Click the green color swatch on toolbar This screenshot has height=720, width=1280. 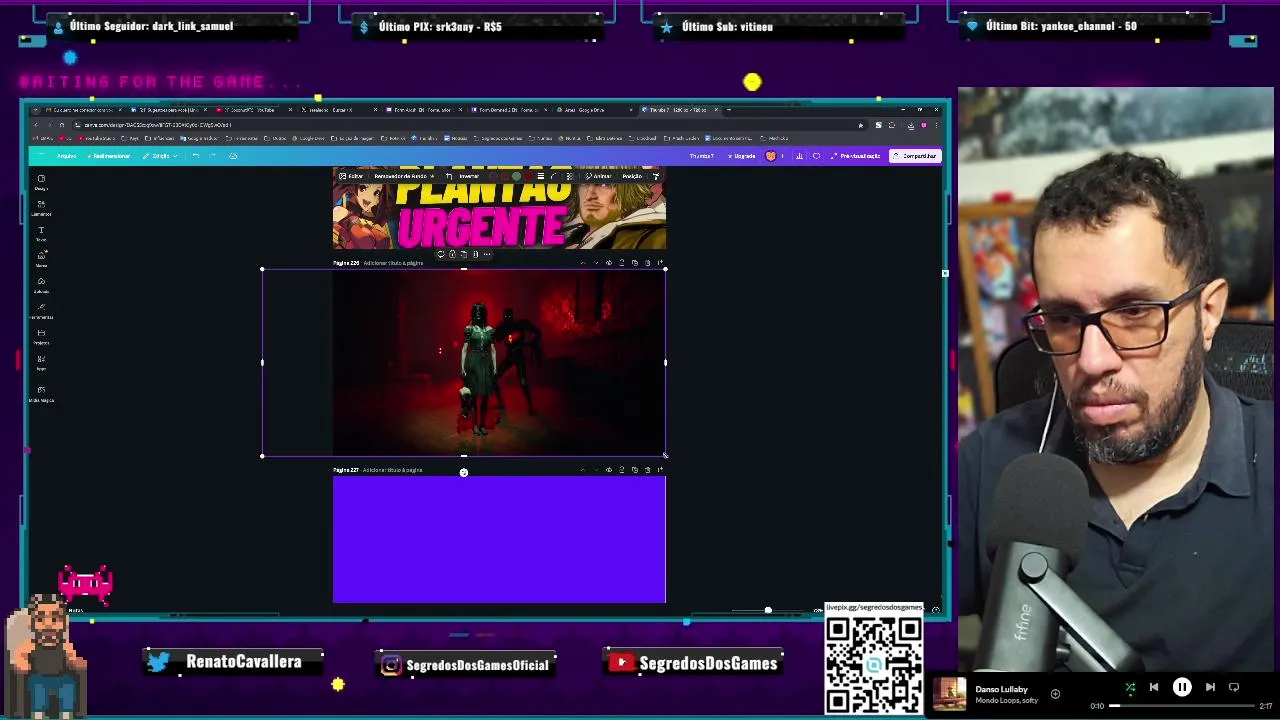click(x=516, y=176)
